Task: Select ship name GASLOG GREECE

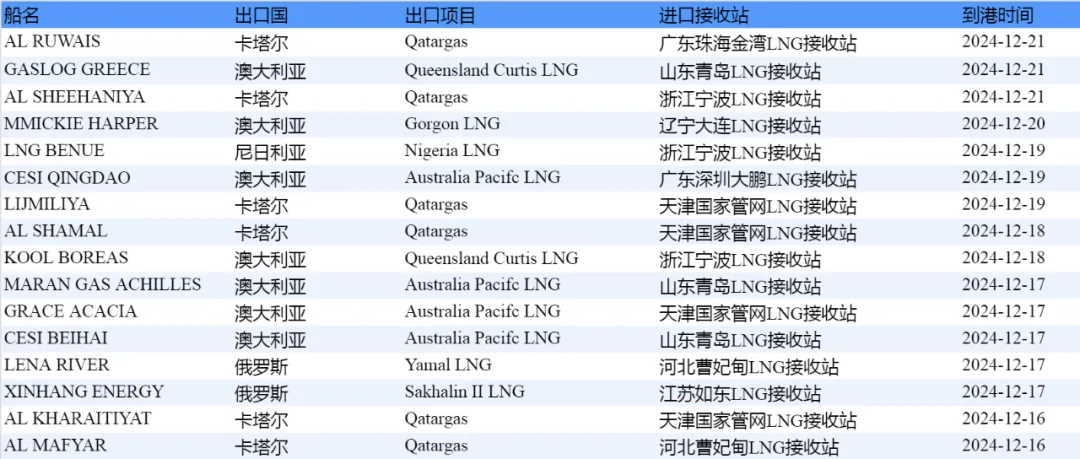Action: 77,70
